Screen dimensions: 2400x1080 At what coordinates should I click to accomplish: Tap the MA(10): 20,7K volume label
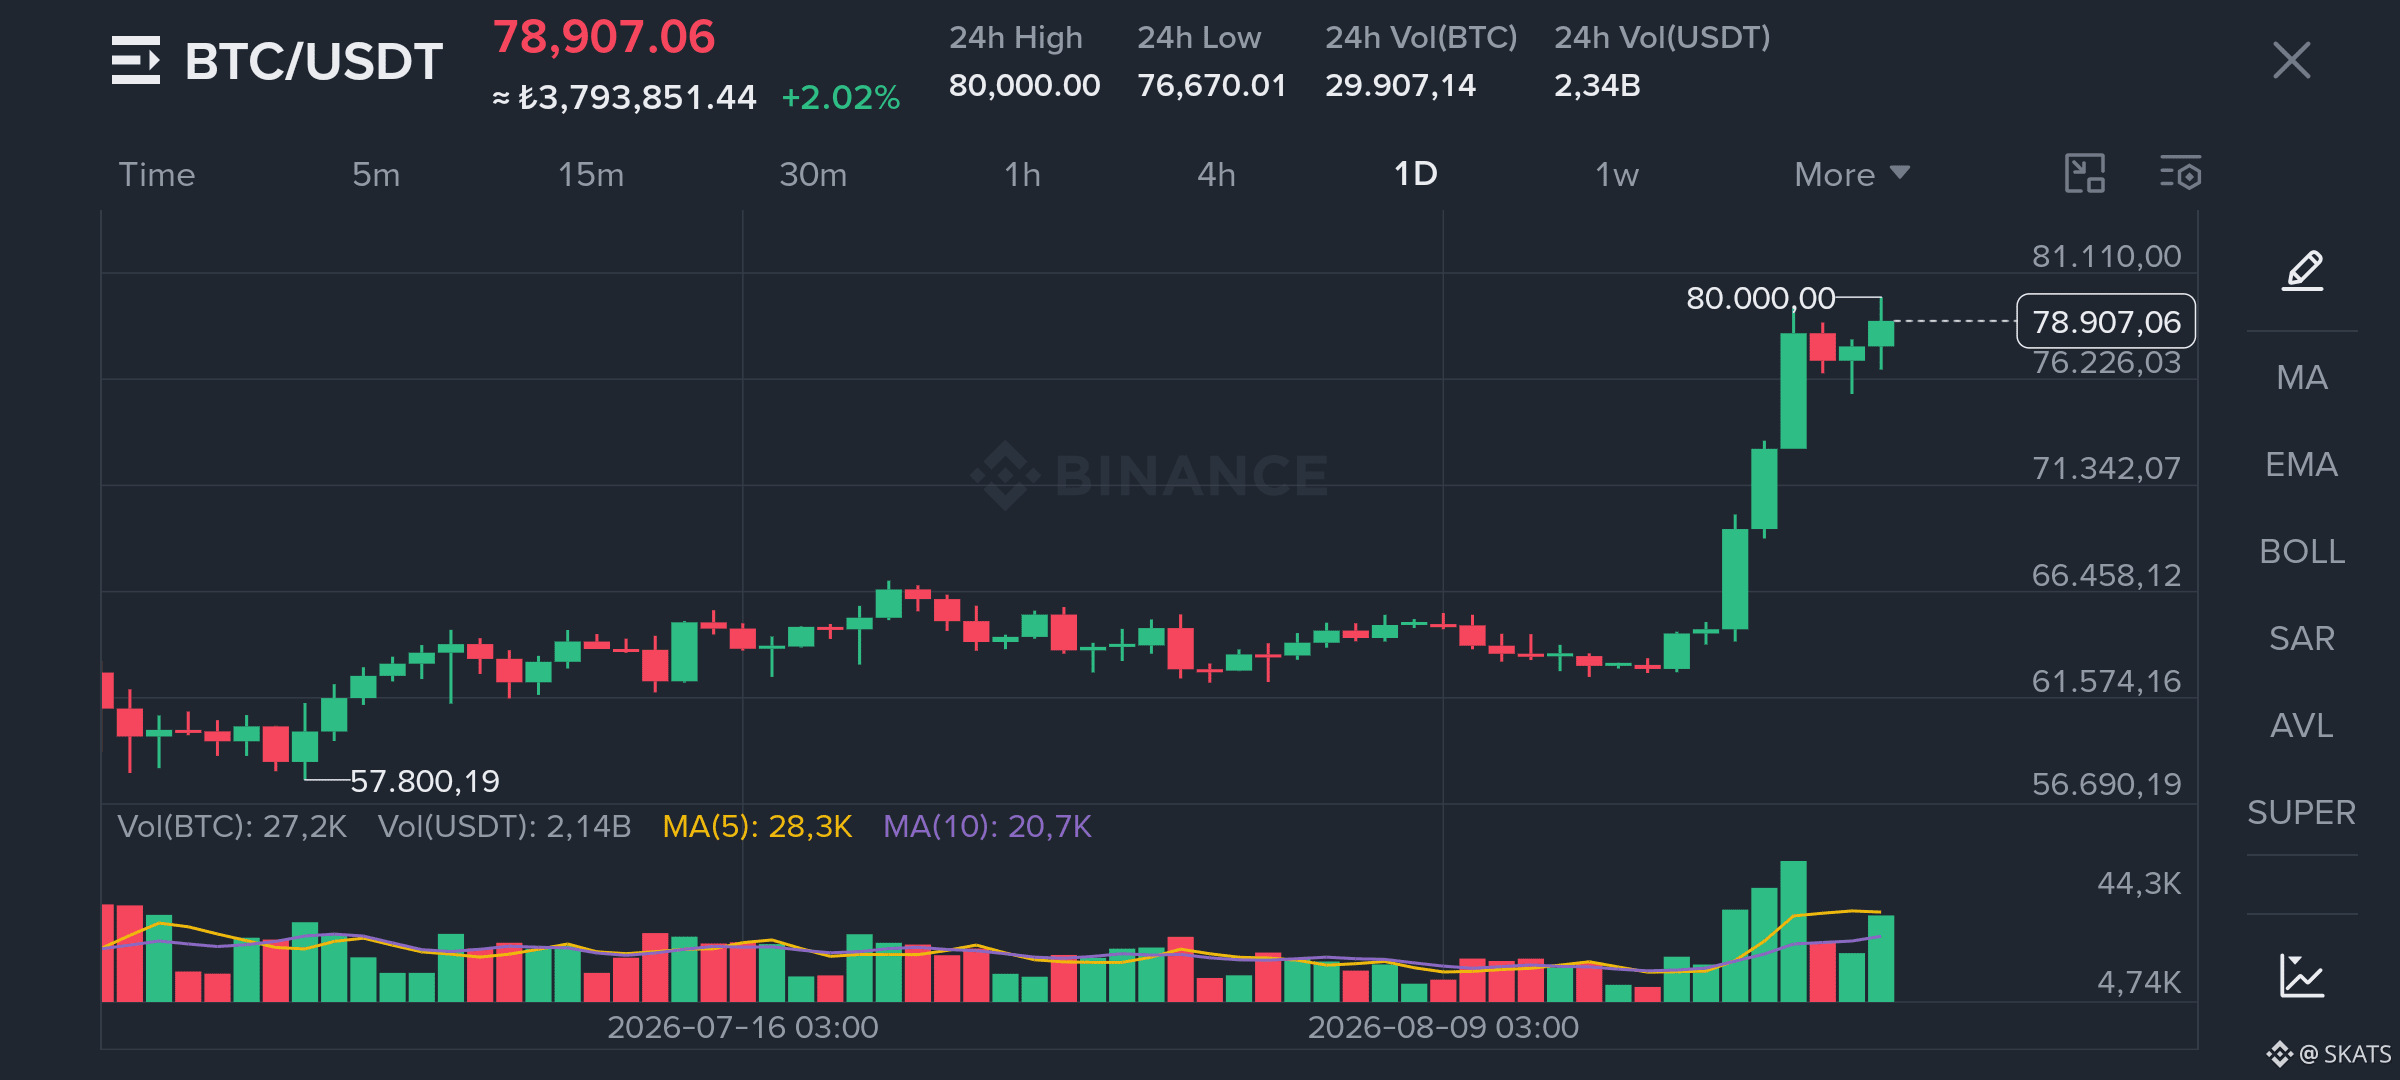click(987, 826)
